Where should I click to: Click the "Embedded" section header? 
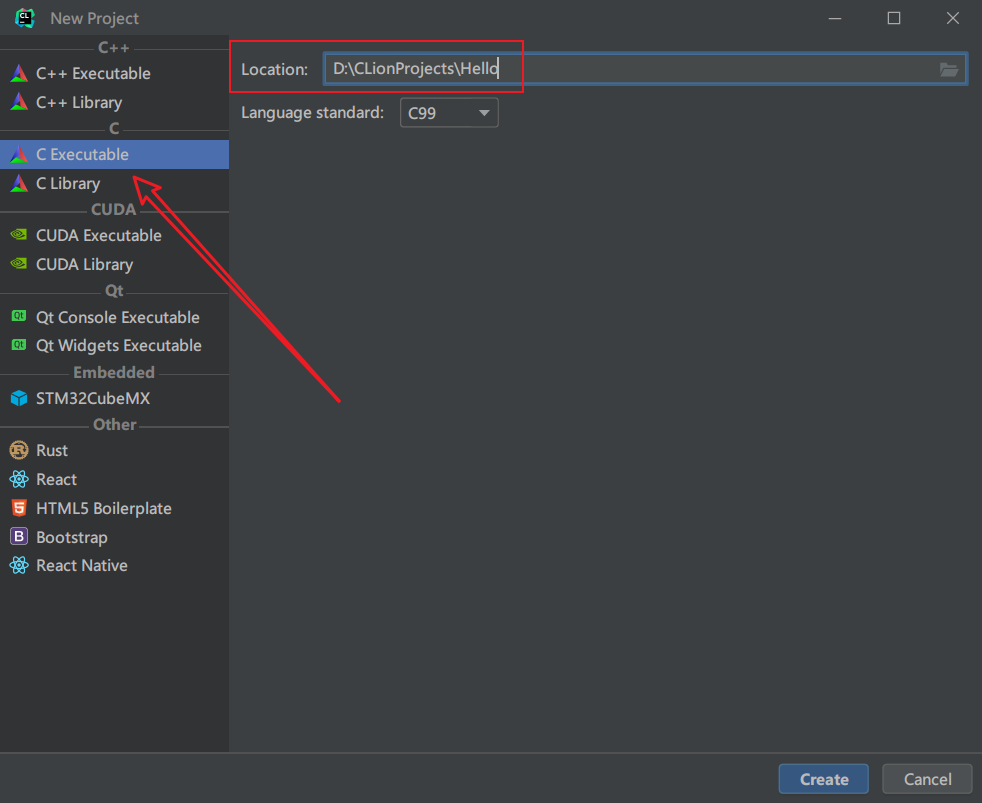[114, 372]
